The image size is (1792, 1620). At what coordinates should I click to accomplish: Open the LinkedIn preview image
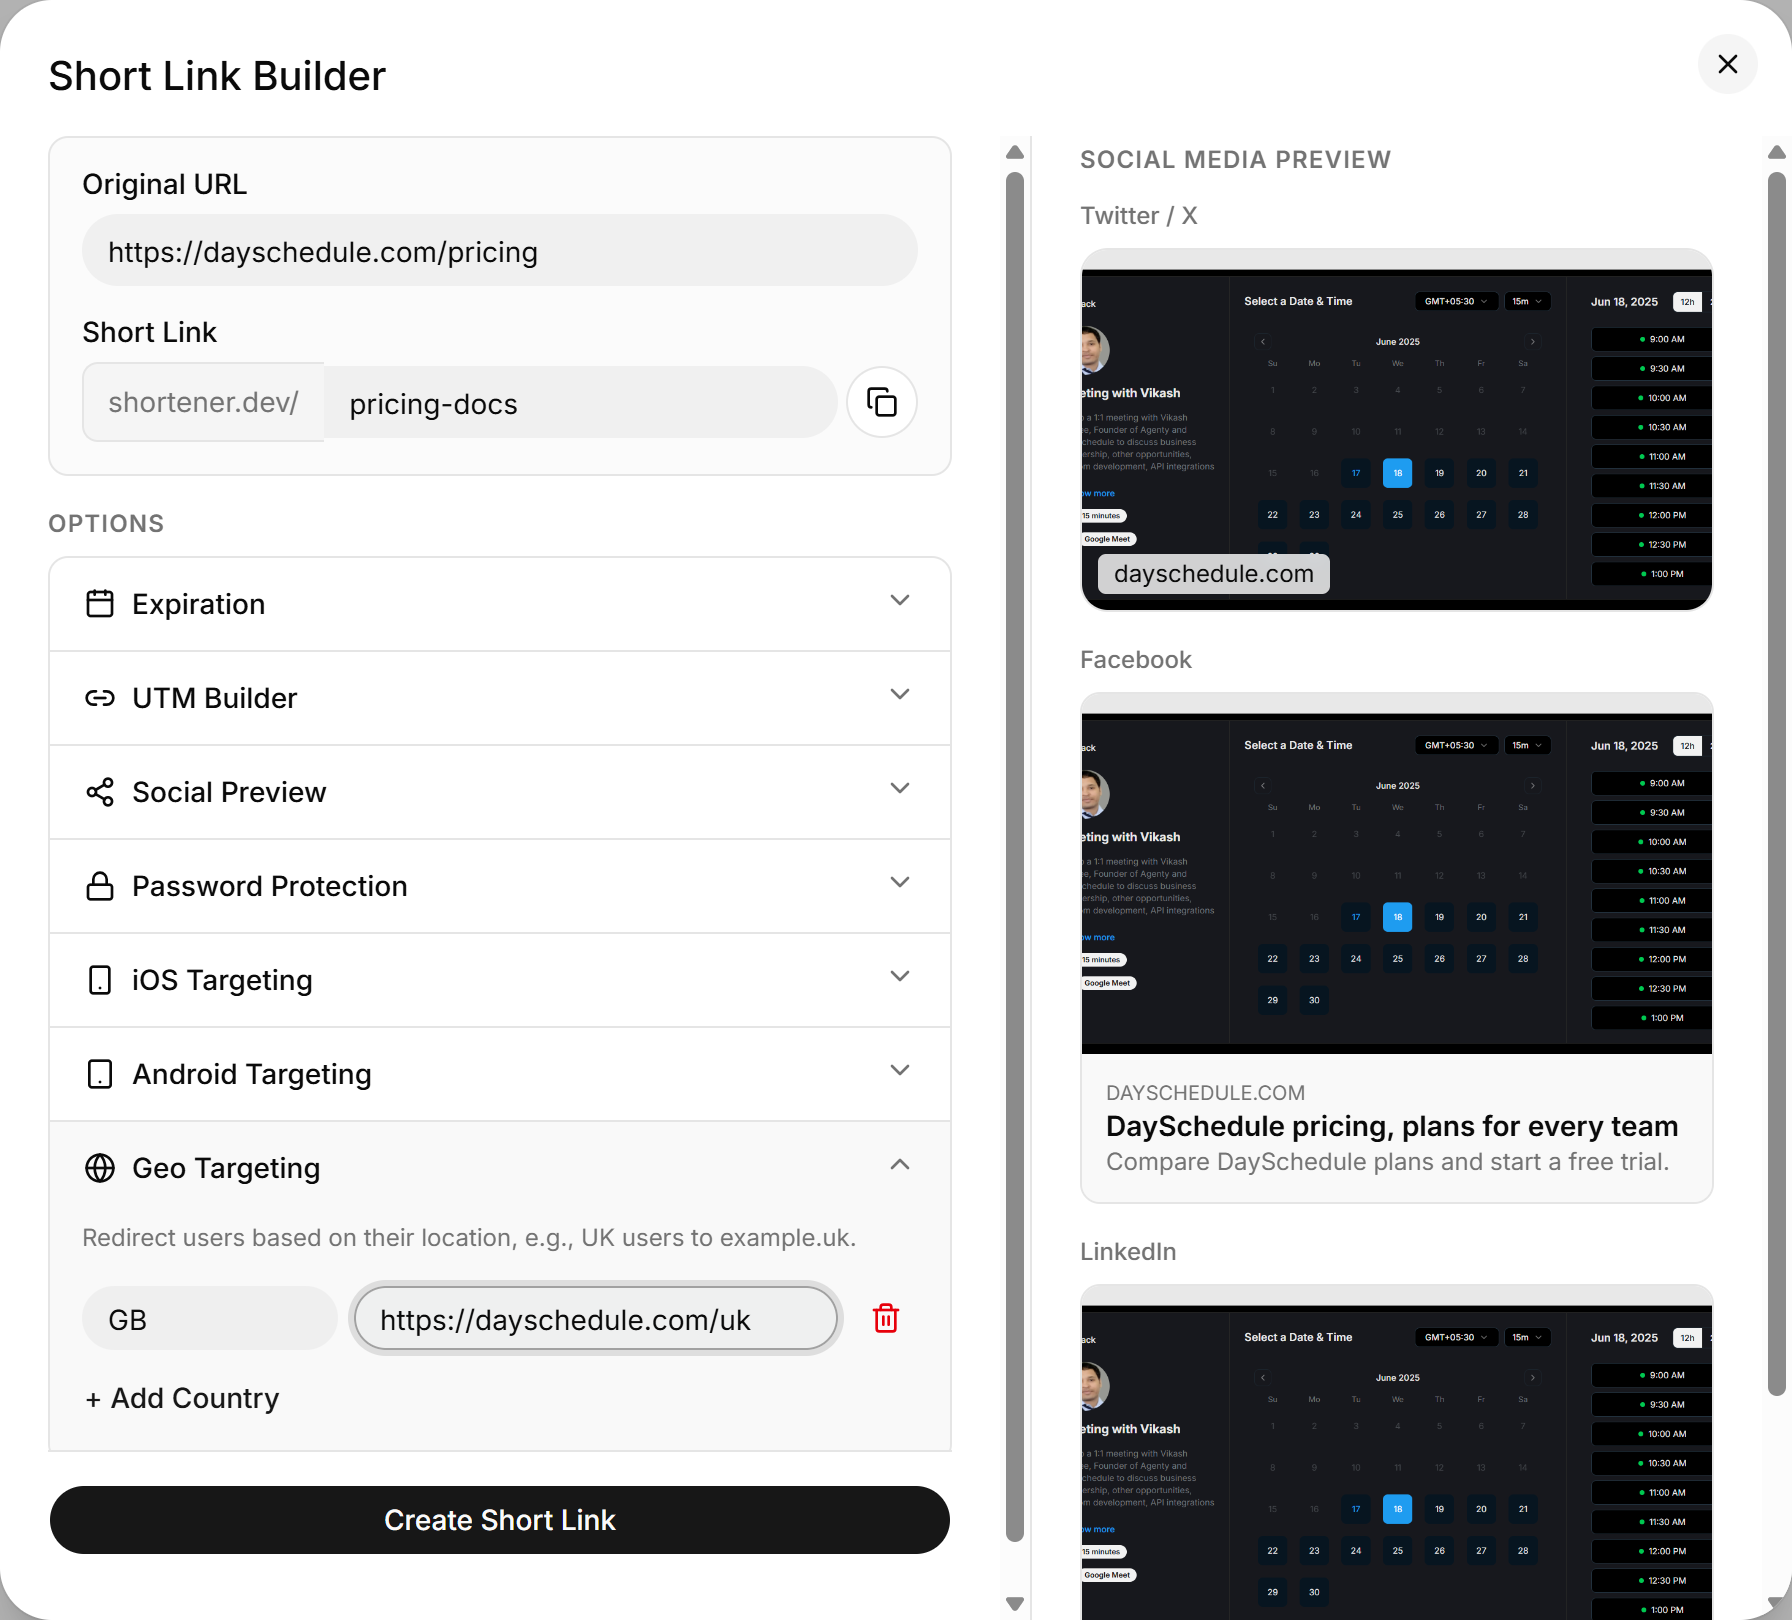[1397, 1452]
